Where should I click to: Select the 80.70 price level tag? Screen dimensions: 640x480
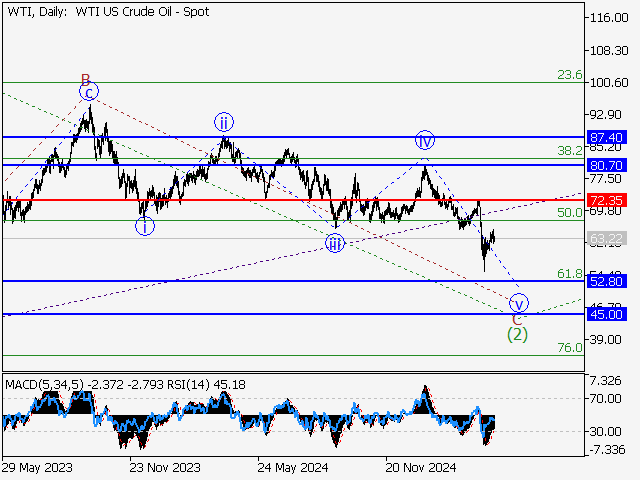(x=607, y=165)
